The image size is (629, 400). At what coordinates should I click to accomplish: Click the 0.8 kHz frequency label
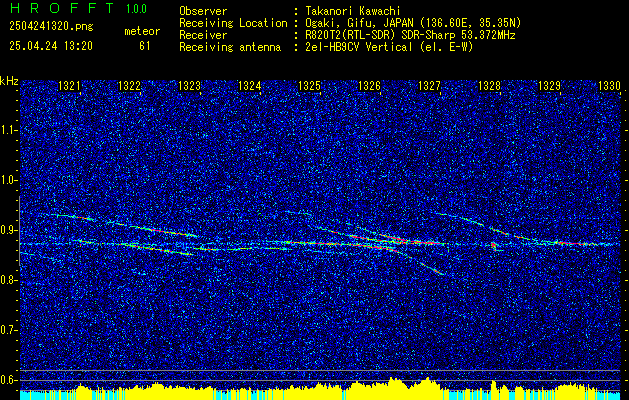(8, 280)
